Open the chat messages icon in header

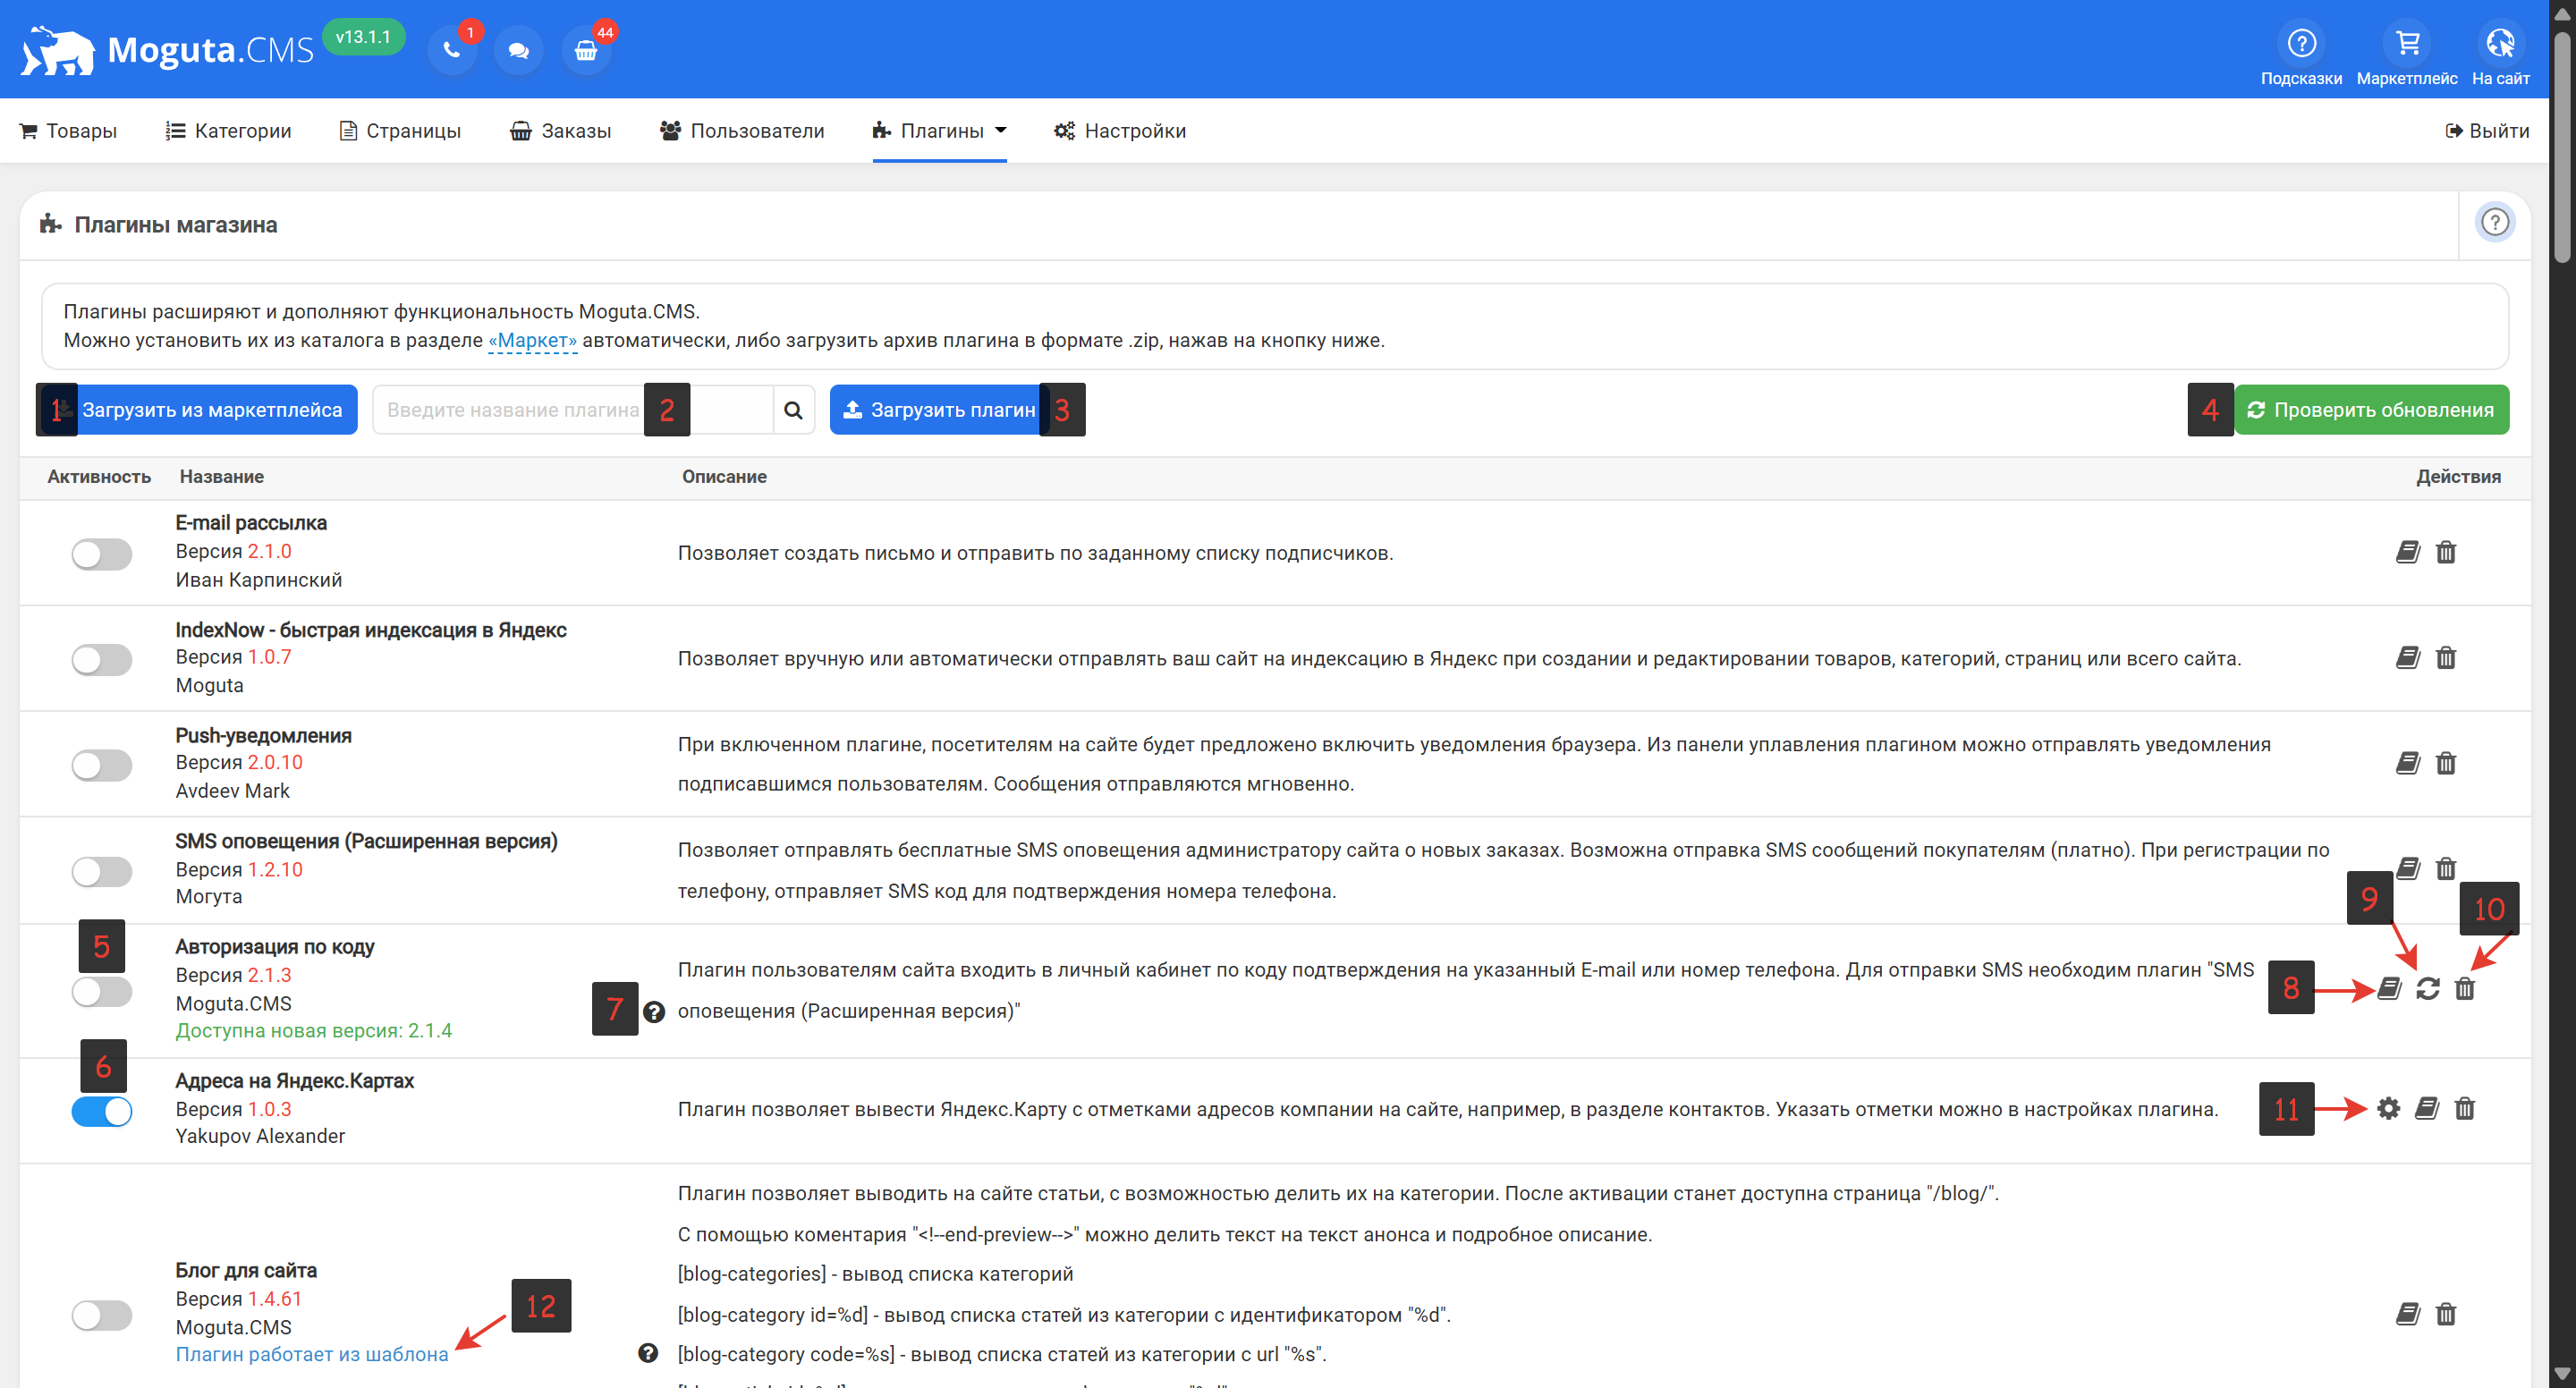518,50
